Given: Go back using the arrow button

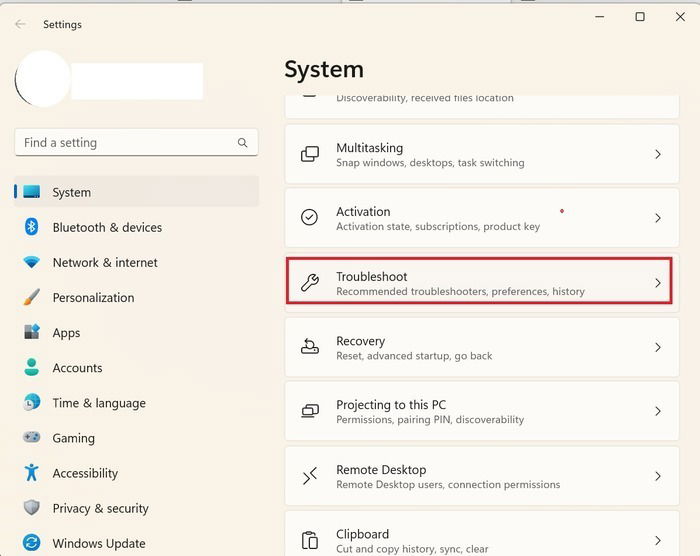Looking at the screenshot, I should (x=20, y=24).
